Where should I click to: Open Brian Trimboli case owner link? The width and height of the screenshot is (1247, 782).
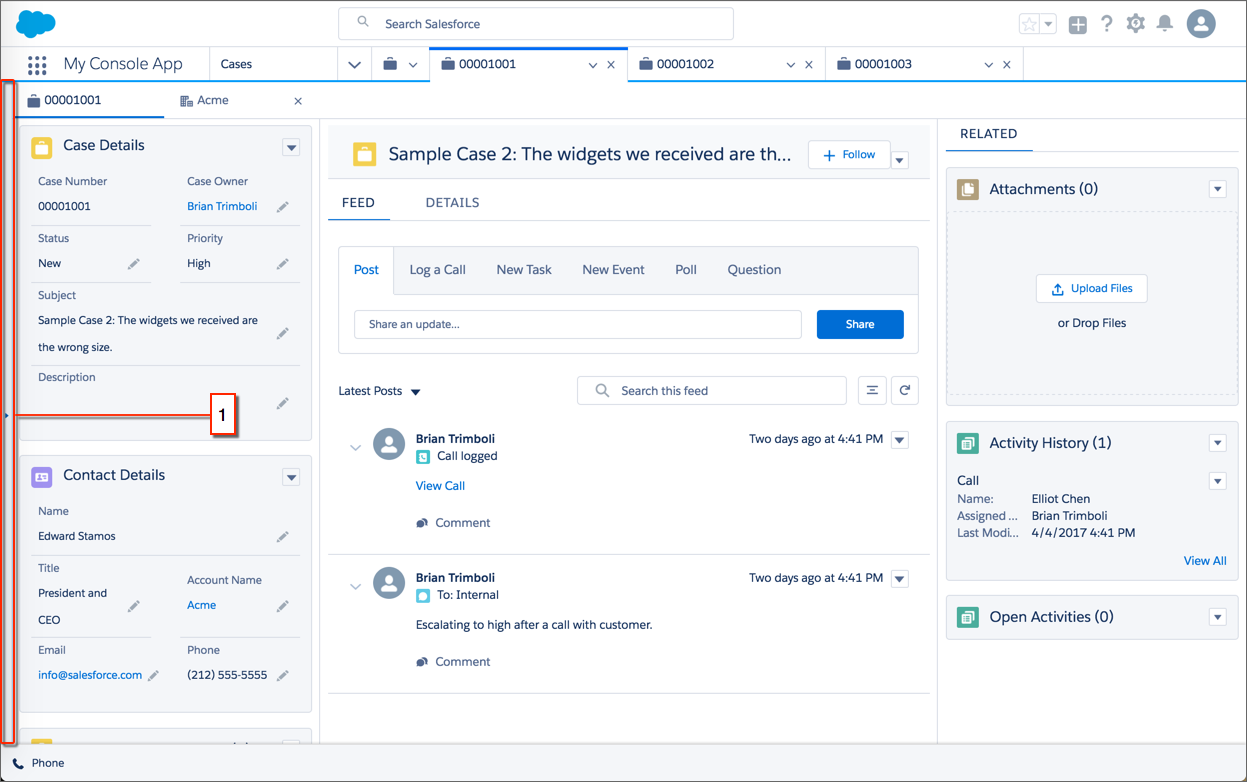point(222,206)
